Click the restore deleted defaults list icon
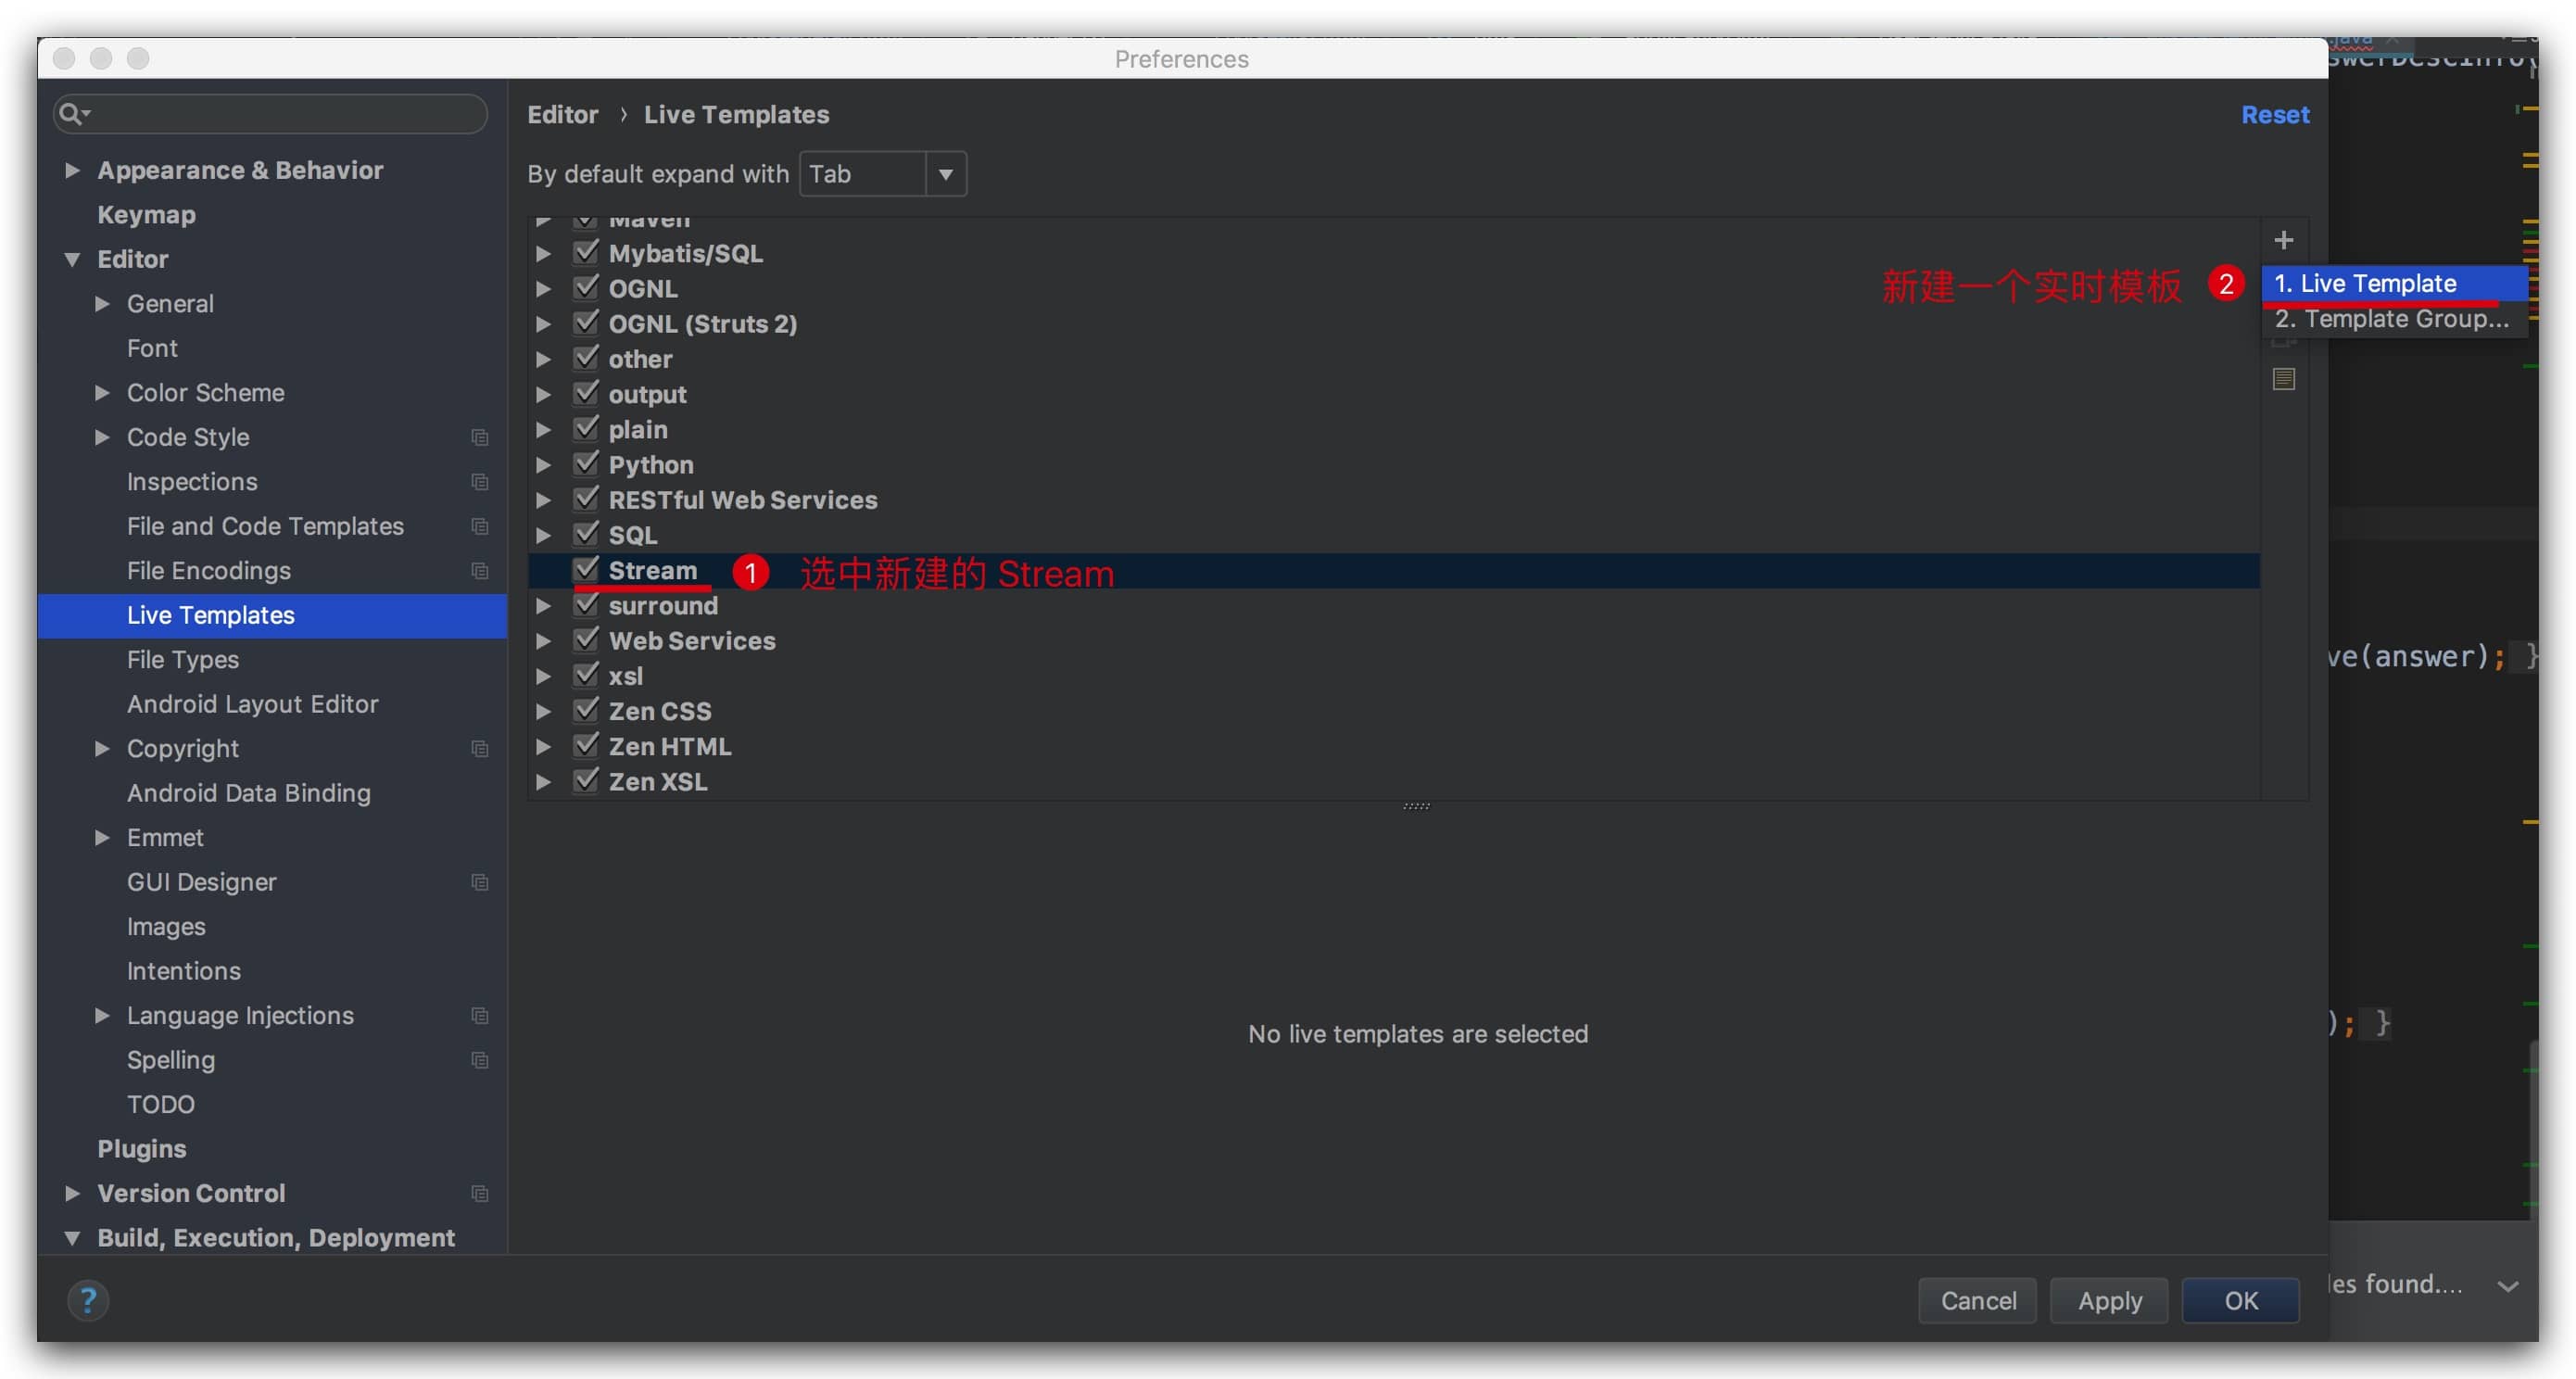2576x1379 pixels. [2283, 379]
